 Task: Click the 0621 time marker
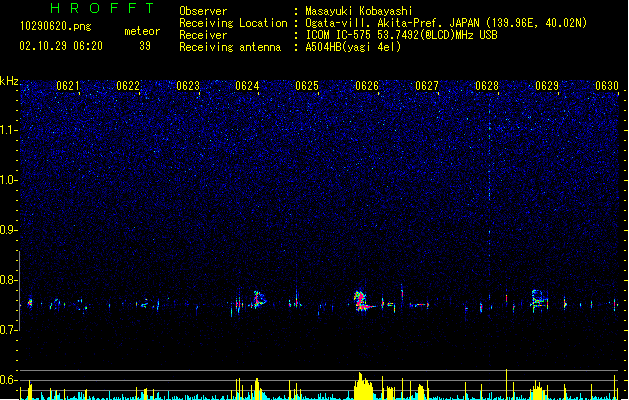[x=68, y=86]
